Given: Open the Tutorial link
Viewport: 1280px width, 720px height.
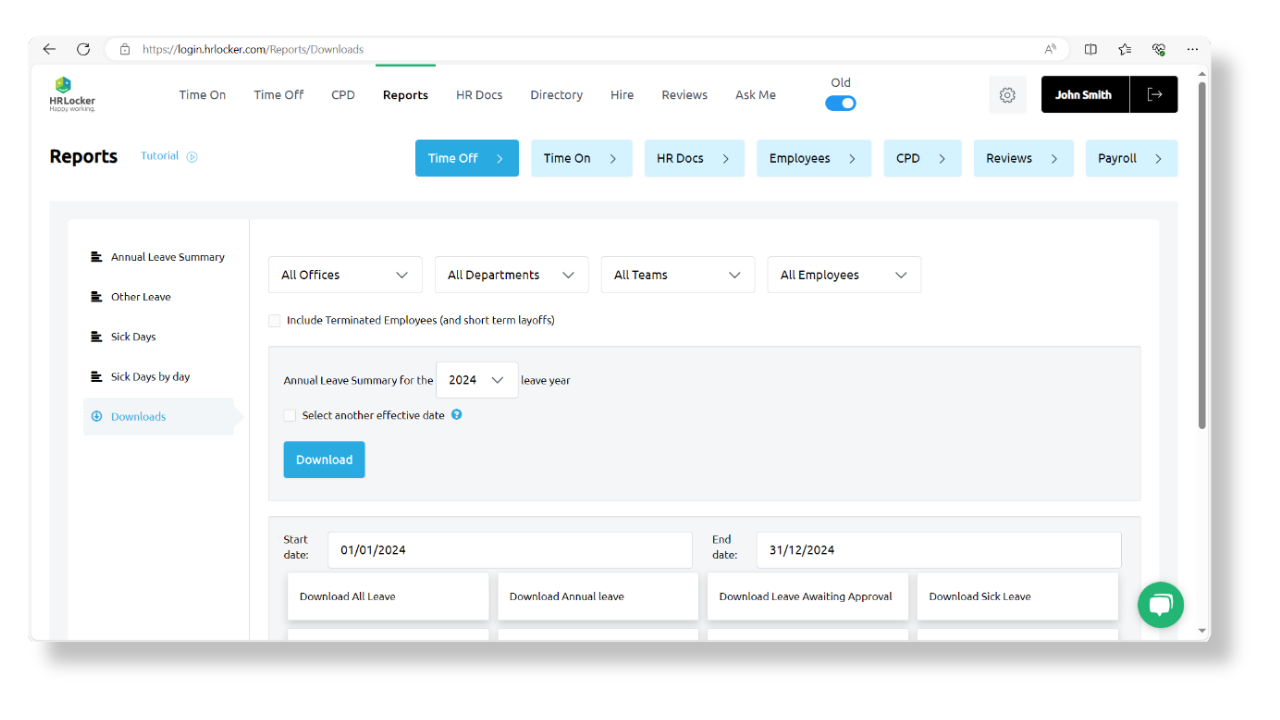Looking at the screenshot, I should (x=159, y=156).
